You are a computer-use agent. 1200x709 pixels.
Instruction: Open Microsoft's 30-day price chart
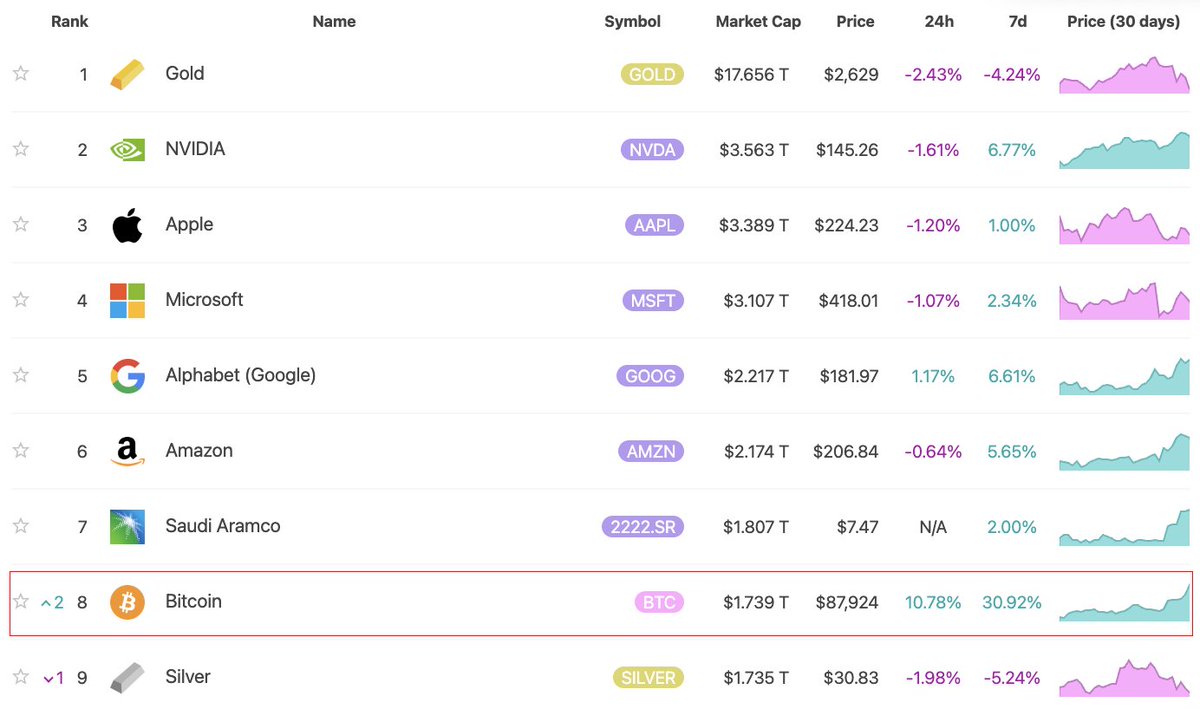1125,301
